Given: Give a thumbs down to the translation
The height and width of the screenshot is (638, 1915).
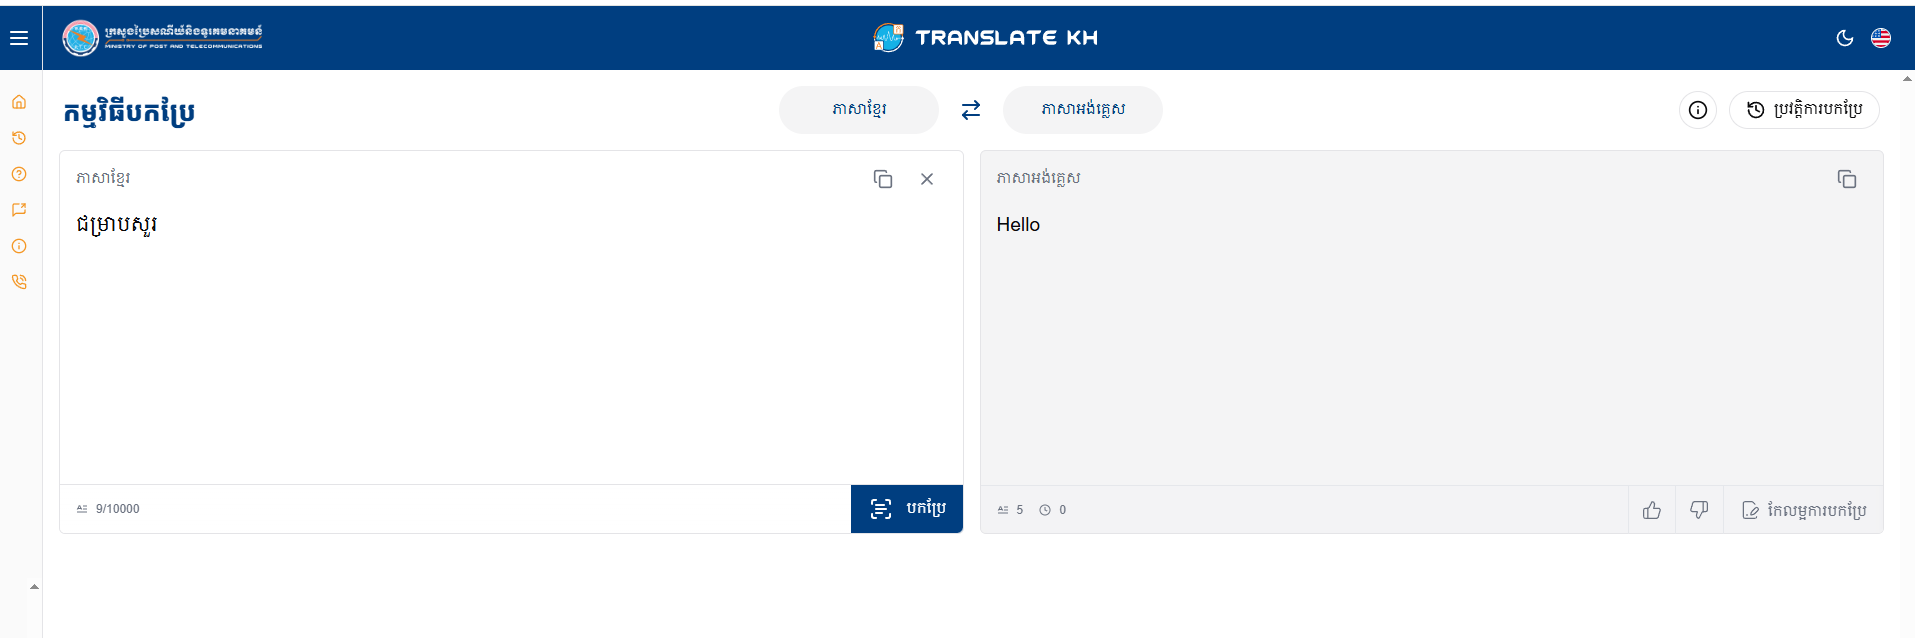Looking at the screenshot, I should tap(1699, 510).
